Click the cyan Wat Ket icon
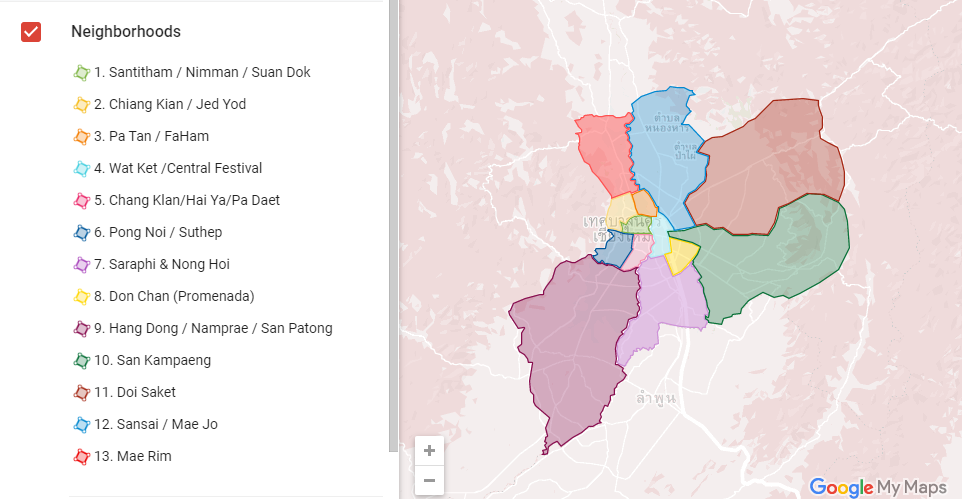 coord(82,169)
